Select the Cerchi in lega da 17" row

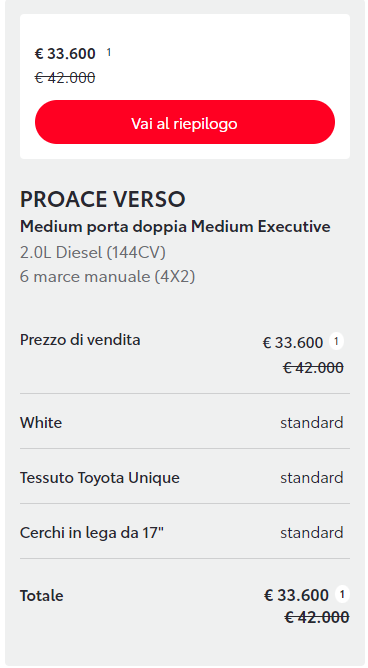(x=185, y=532)
